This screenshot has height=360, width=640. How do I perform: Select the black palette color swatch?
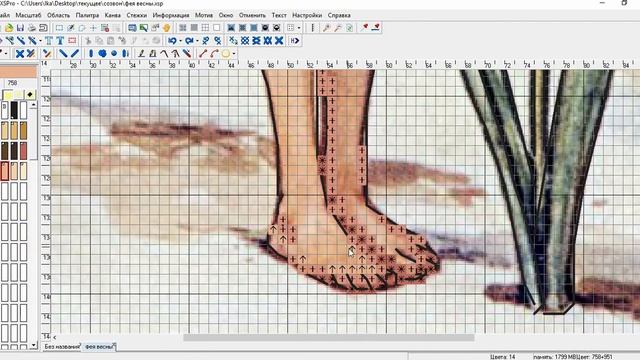click(14, 110)
